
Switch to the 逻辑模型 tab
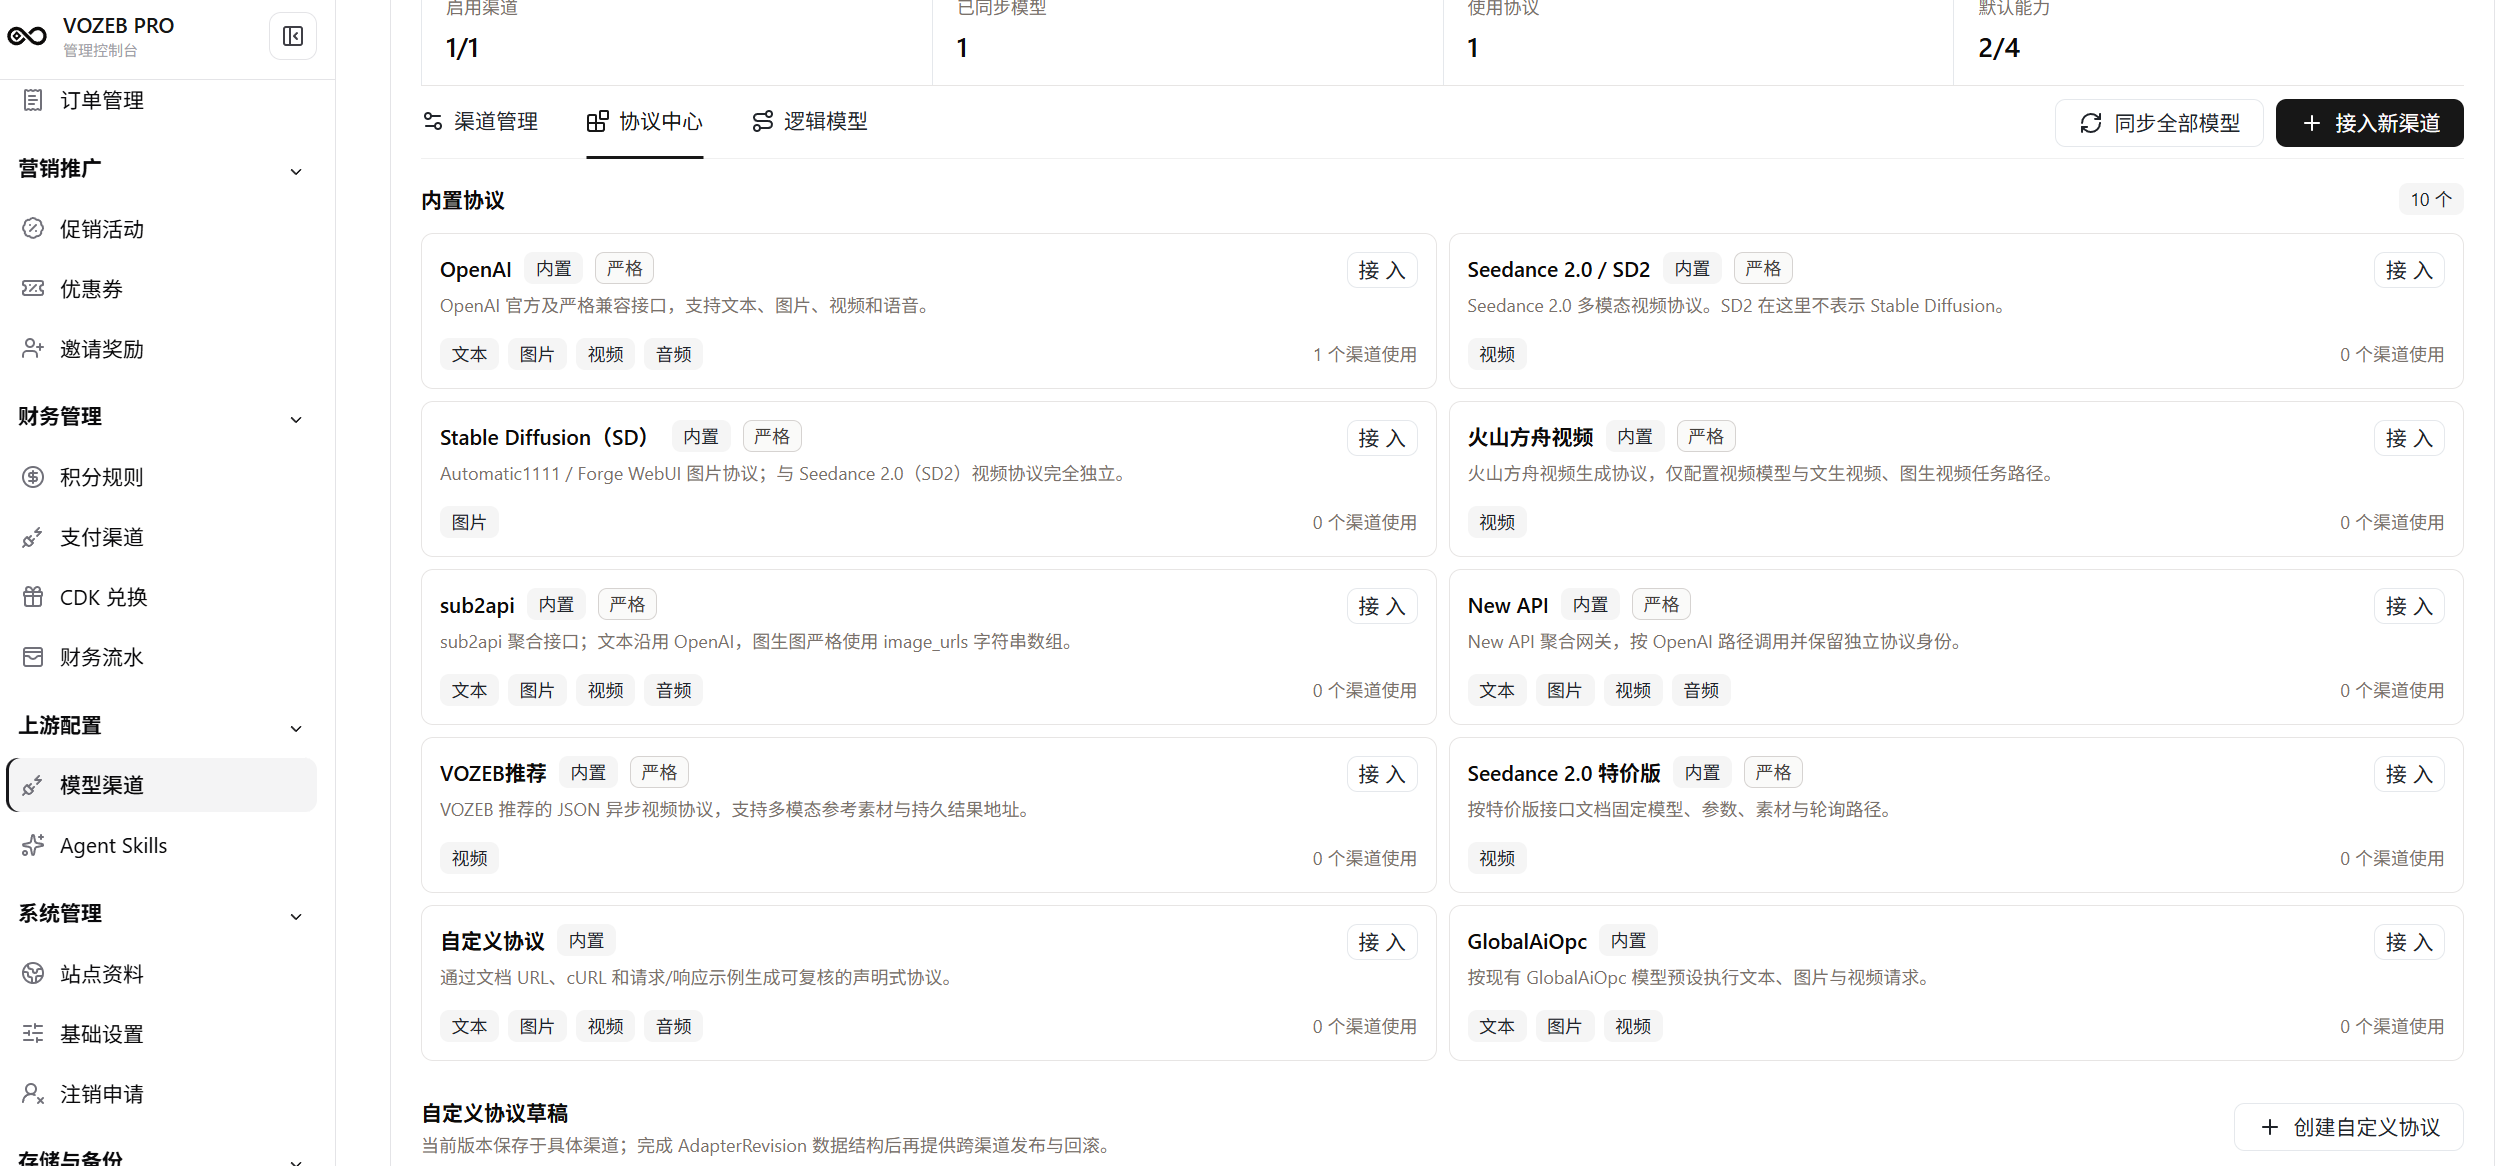tap(809, 122)
